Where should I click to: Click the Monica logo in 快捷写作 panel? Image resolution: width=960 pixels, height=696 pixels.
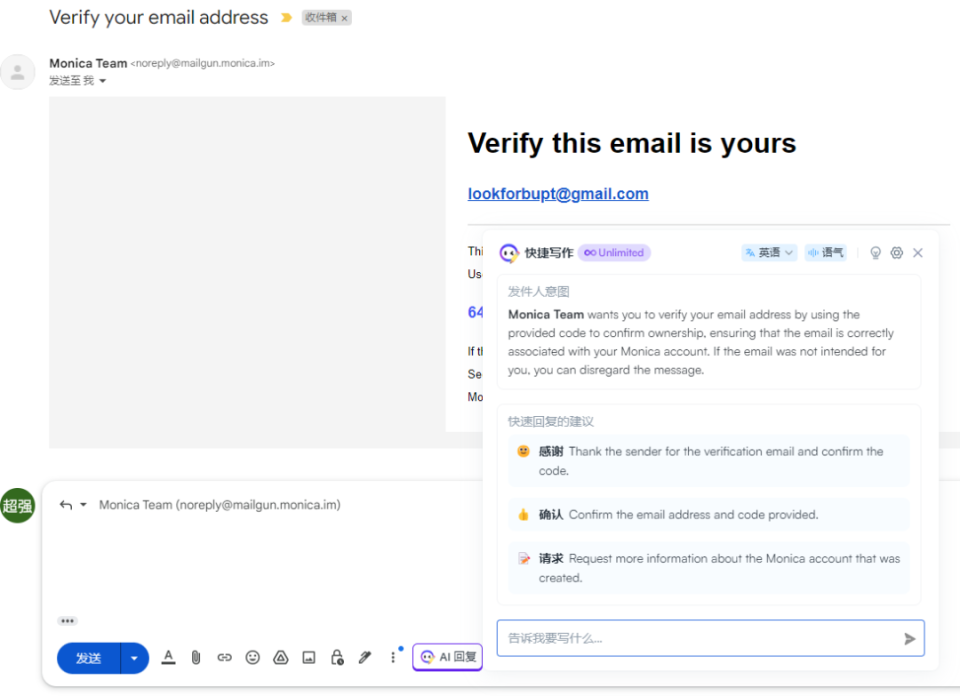(x=509, y=253)
